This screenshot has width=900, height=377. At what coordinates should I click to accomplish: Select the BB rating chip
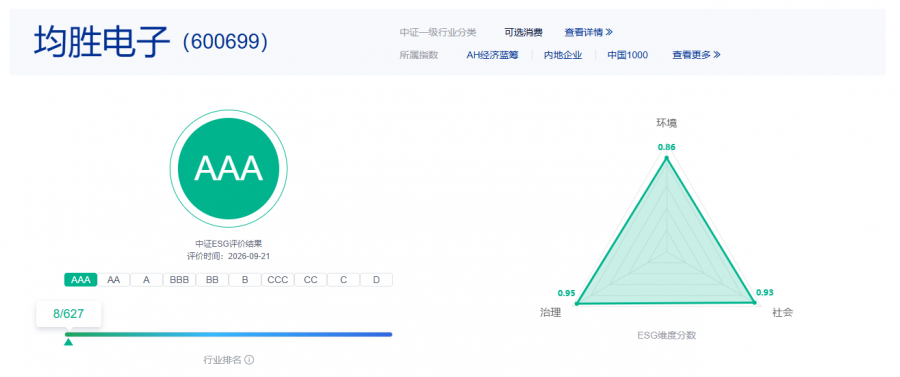coord(212,279)
